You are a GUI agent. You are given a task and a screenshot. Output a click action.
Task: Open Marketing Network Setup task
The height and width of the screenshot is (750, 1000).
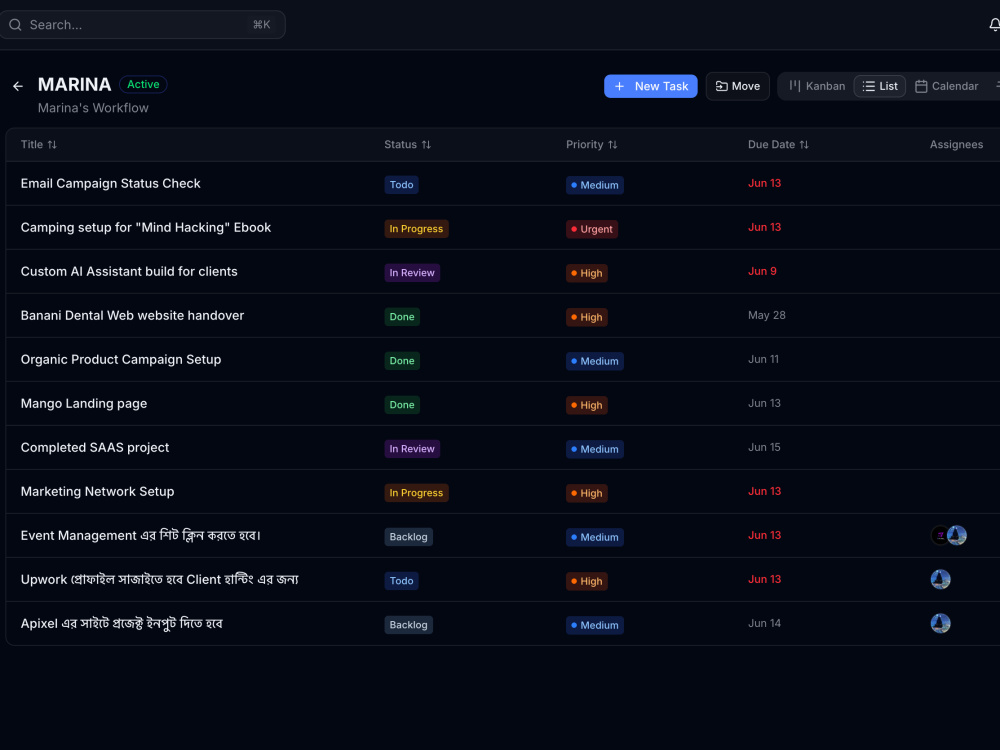(x=97, y=492)
